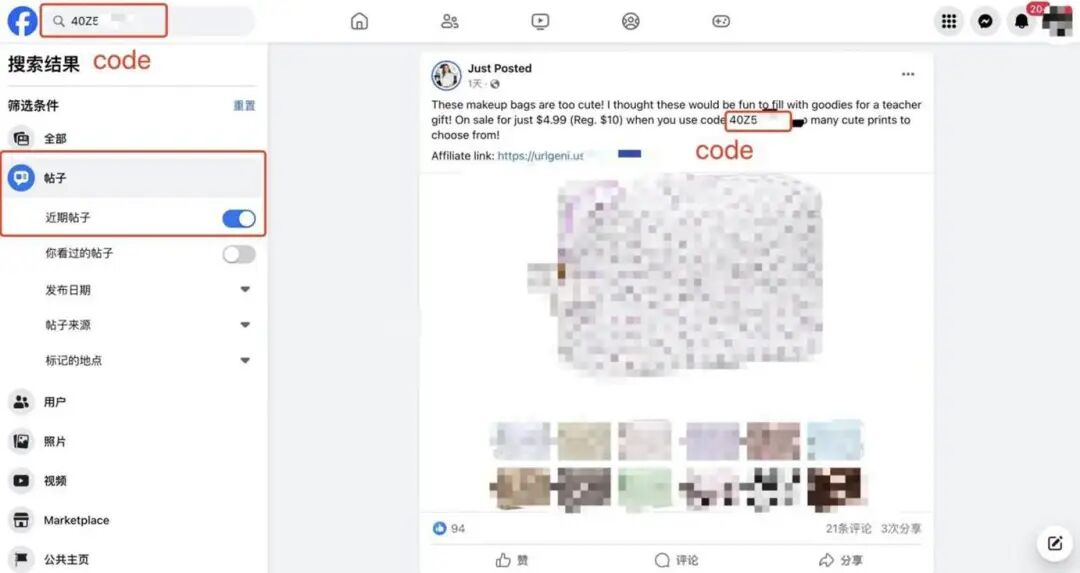This screenshot has height=573, width=1080.
Task: Enable the 你看过的帖子 toggle
Action: [x=239, y=254]
